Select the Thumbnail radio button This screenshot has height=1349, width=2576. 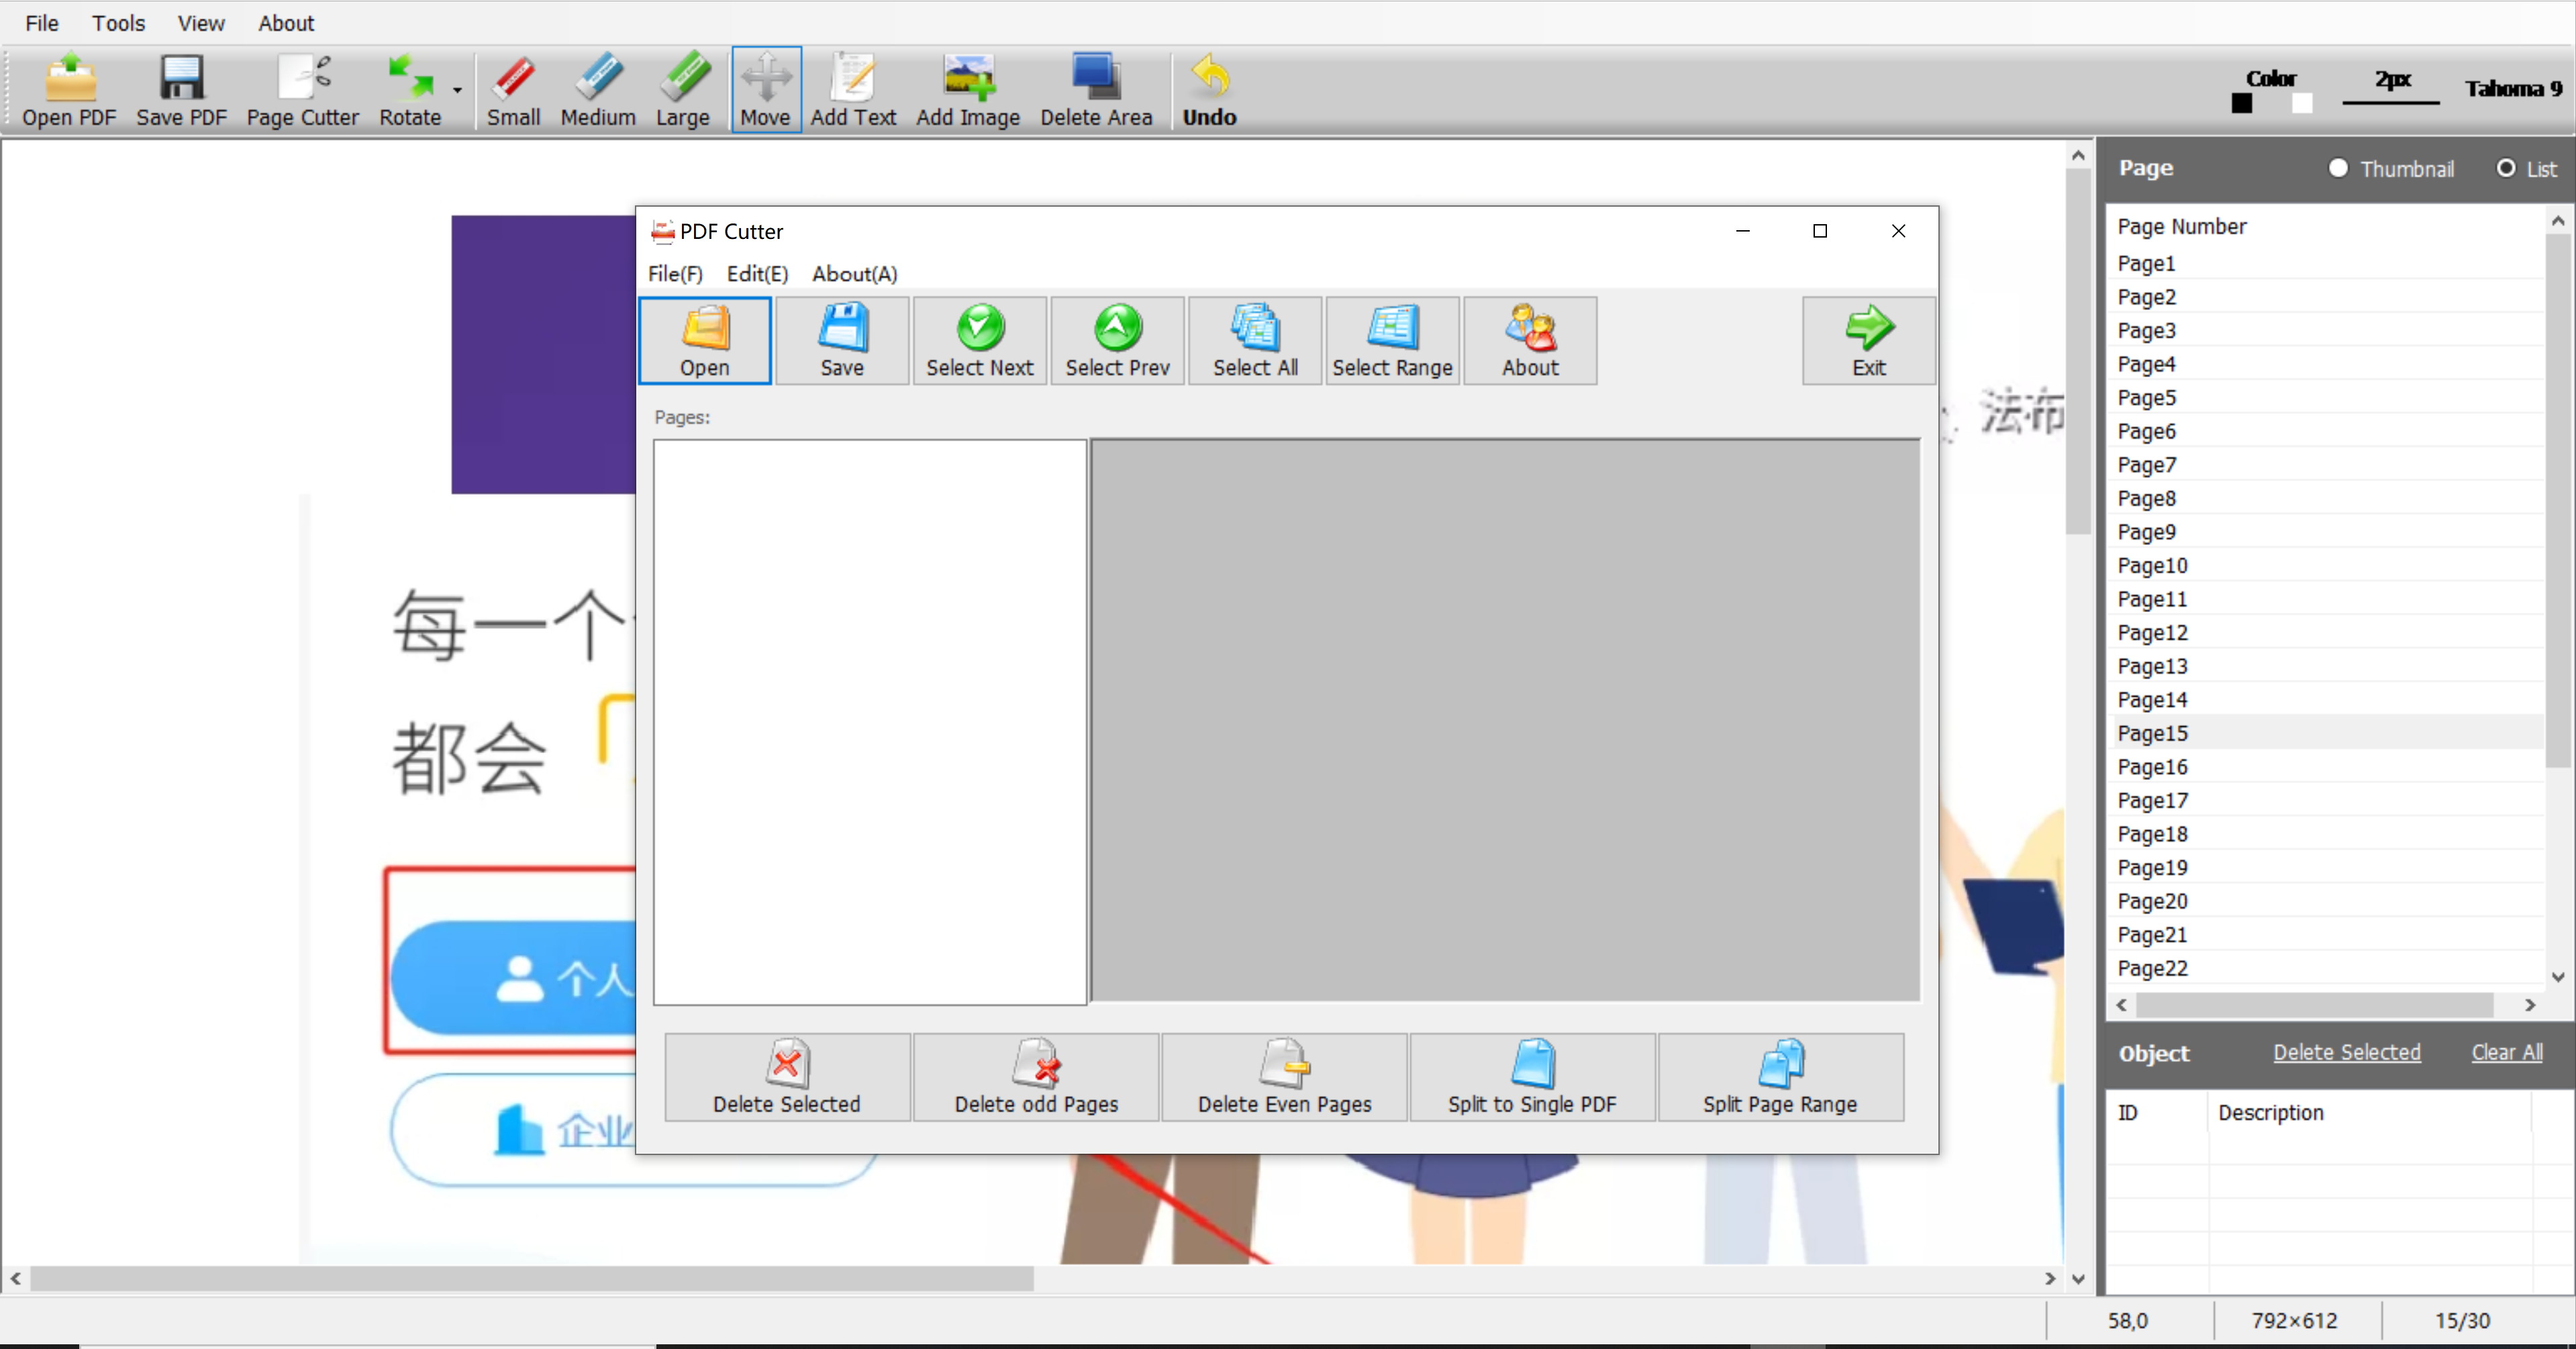point(2338,168)
